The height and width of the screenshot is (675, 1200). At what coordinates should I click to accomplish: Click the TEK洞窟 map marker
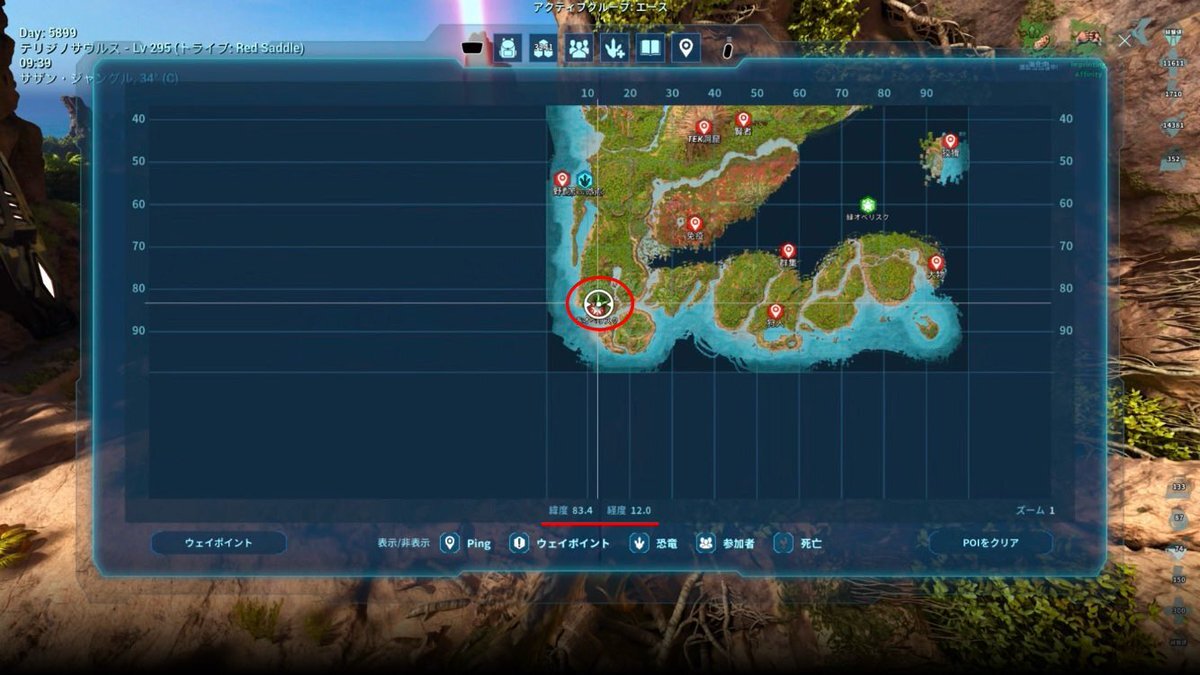(704, 128)
